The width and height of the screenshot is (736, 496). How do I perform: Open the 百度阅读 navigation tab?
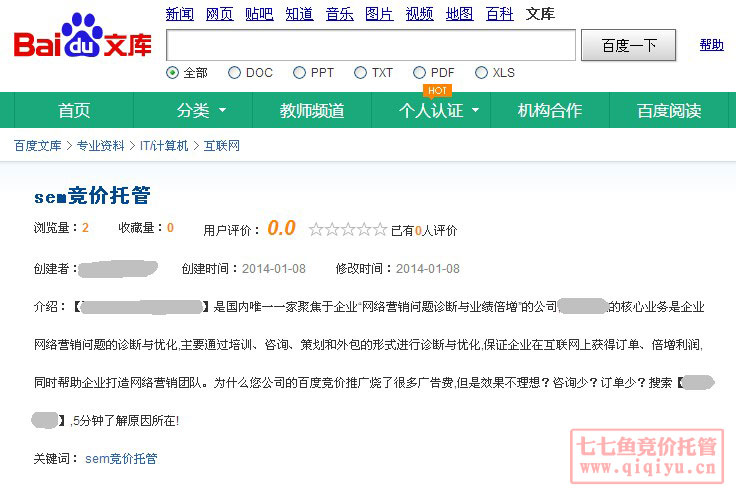pos(669,110)
